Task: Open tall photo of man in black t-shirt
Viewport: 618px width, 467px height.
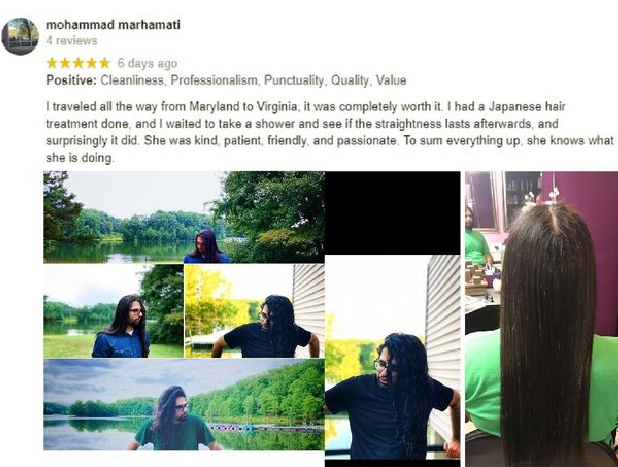Action: pyautogui.click(x=393, y=357)
